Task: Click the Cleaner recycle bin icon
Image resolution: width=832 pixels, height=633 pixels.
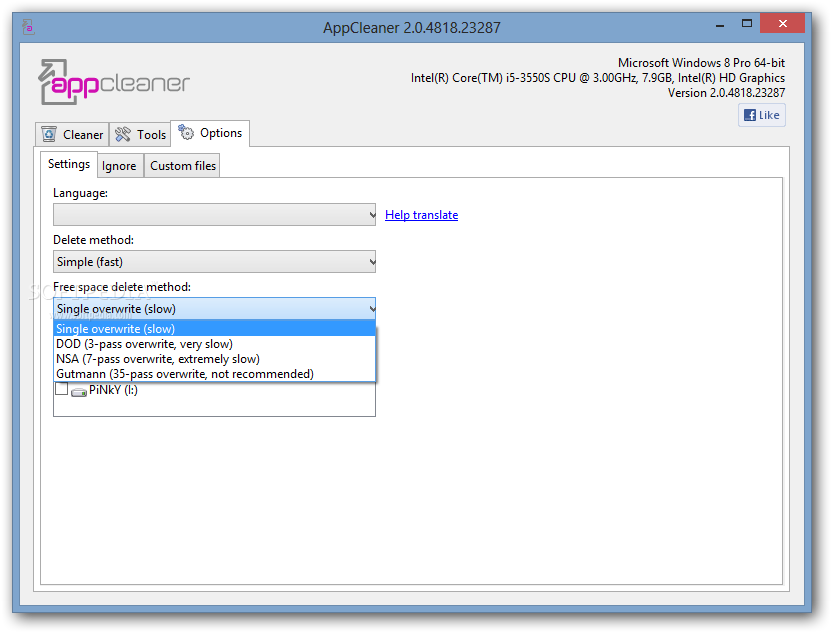Action: 49,134
